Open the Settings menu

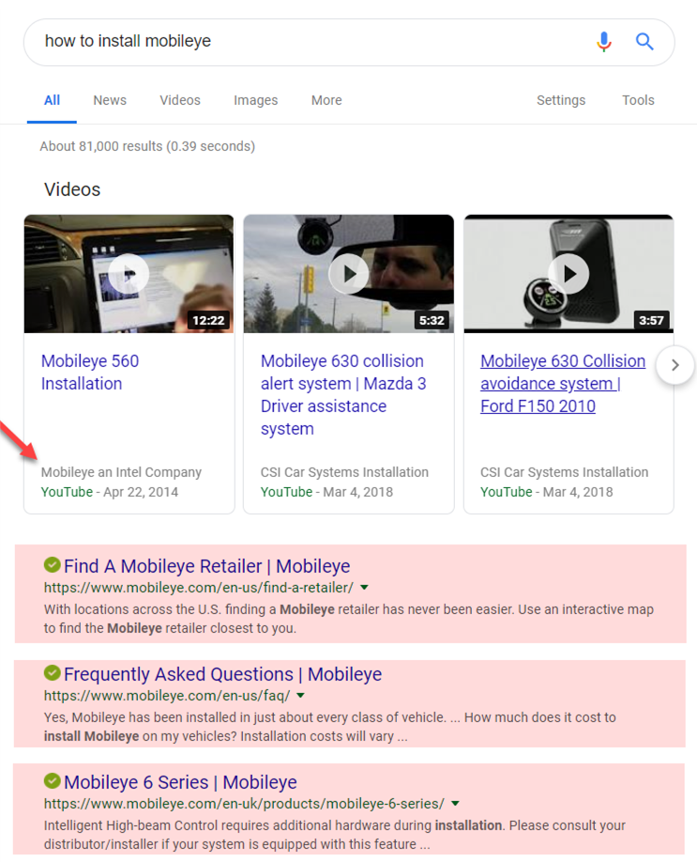[561, 100]
